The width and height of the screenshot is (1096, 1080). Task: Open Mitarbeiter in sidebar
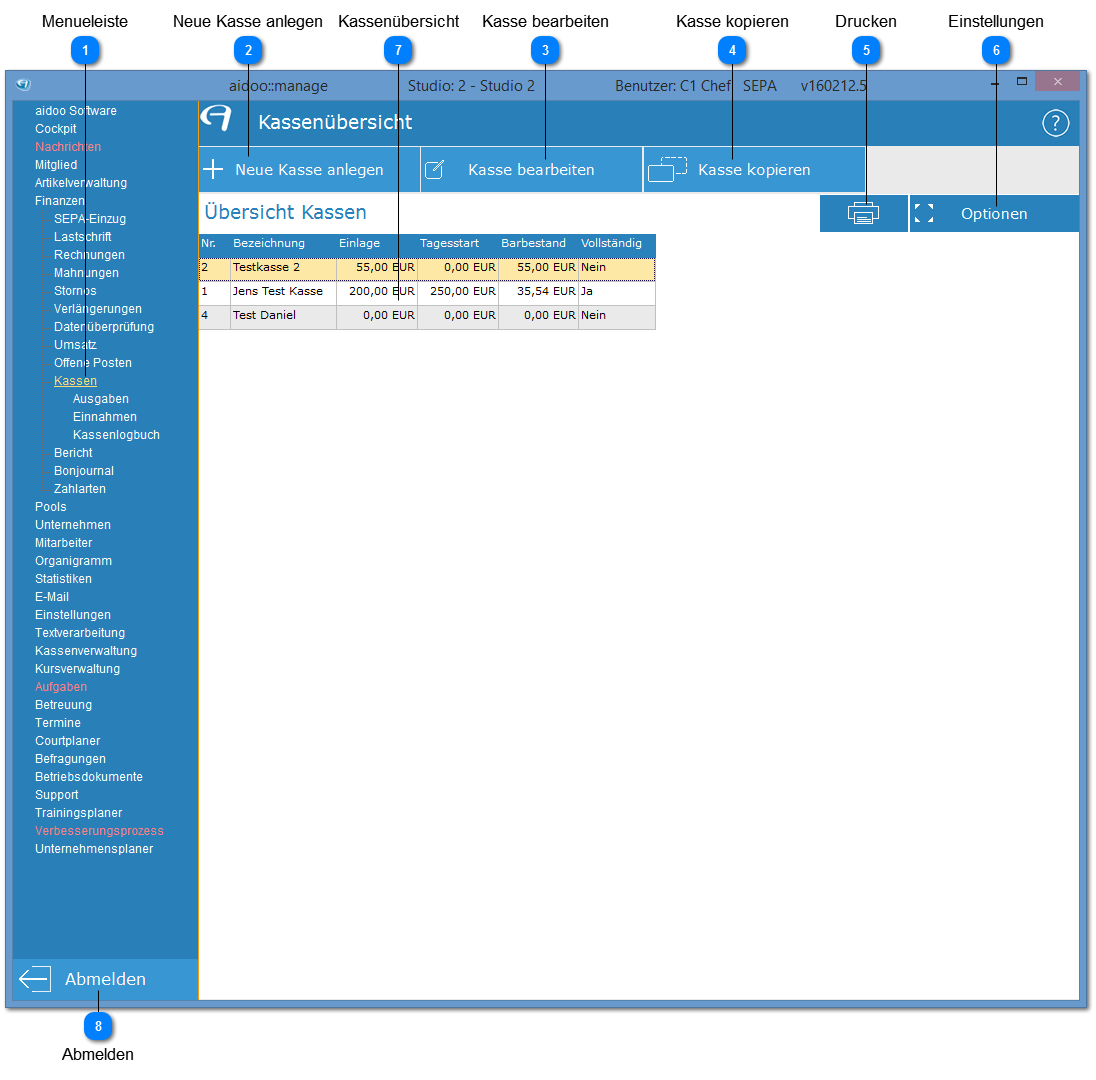coord(64,543)
